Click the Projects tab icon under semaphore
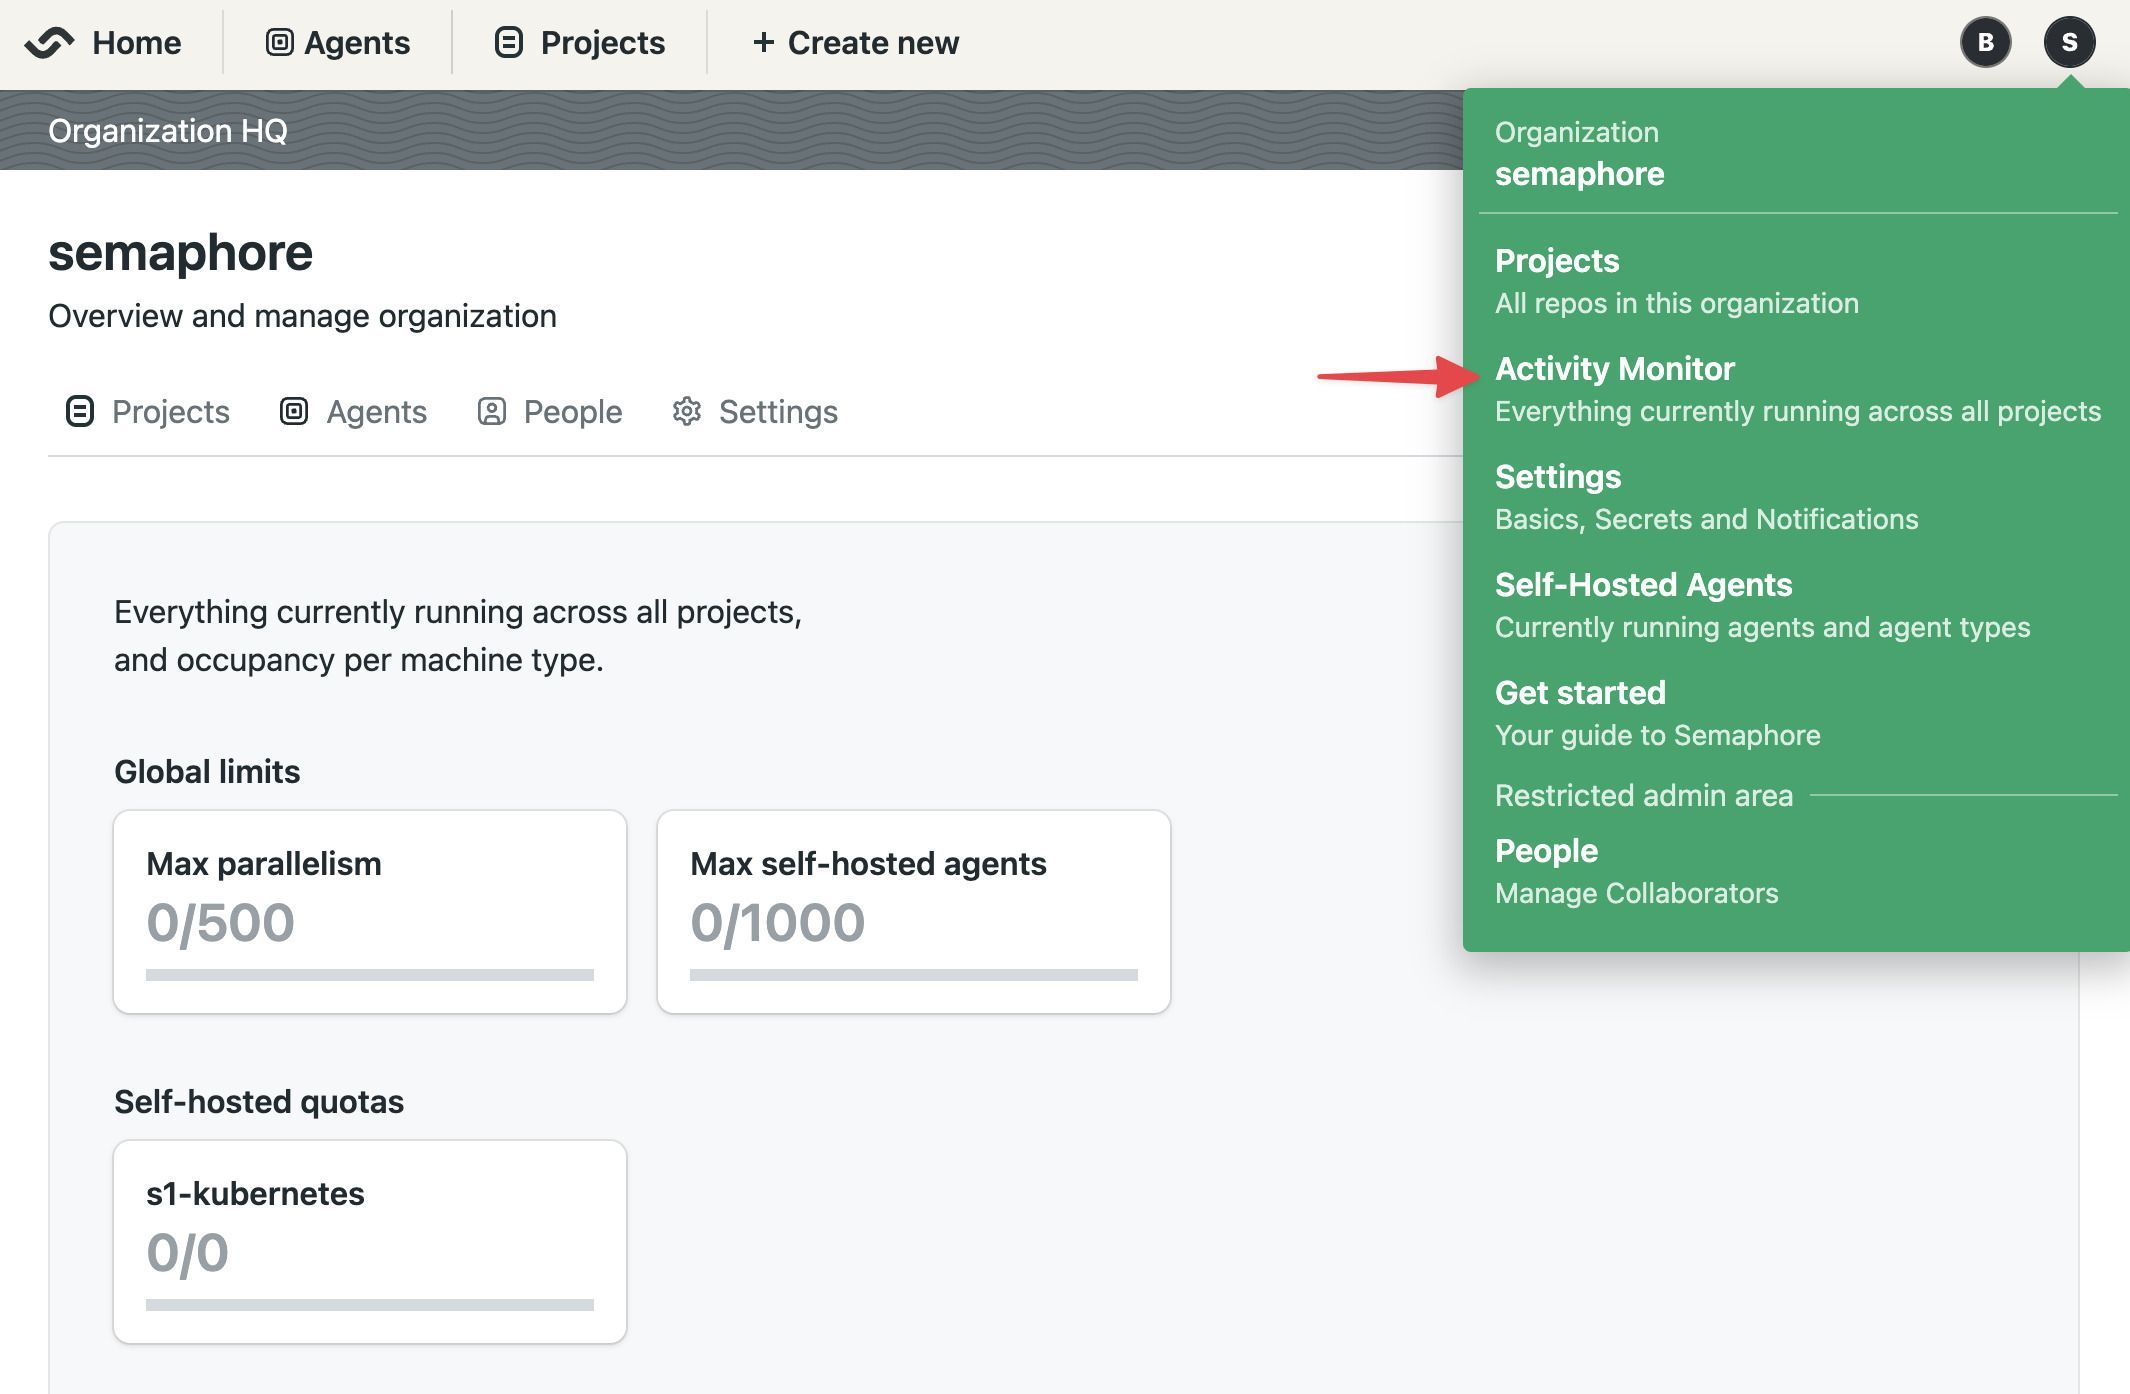The height and width of the screenshot is (1394, 2130). [80, 411]
